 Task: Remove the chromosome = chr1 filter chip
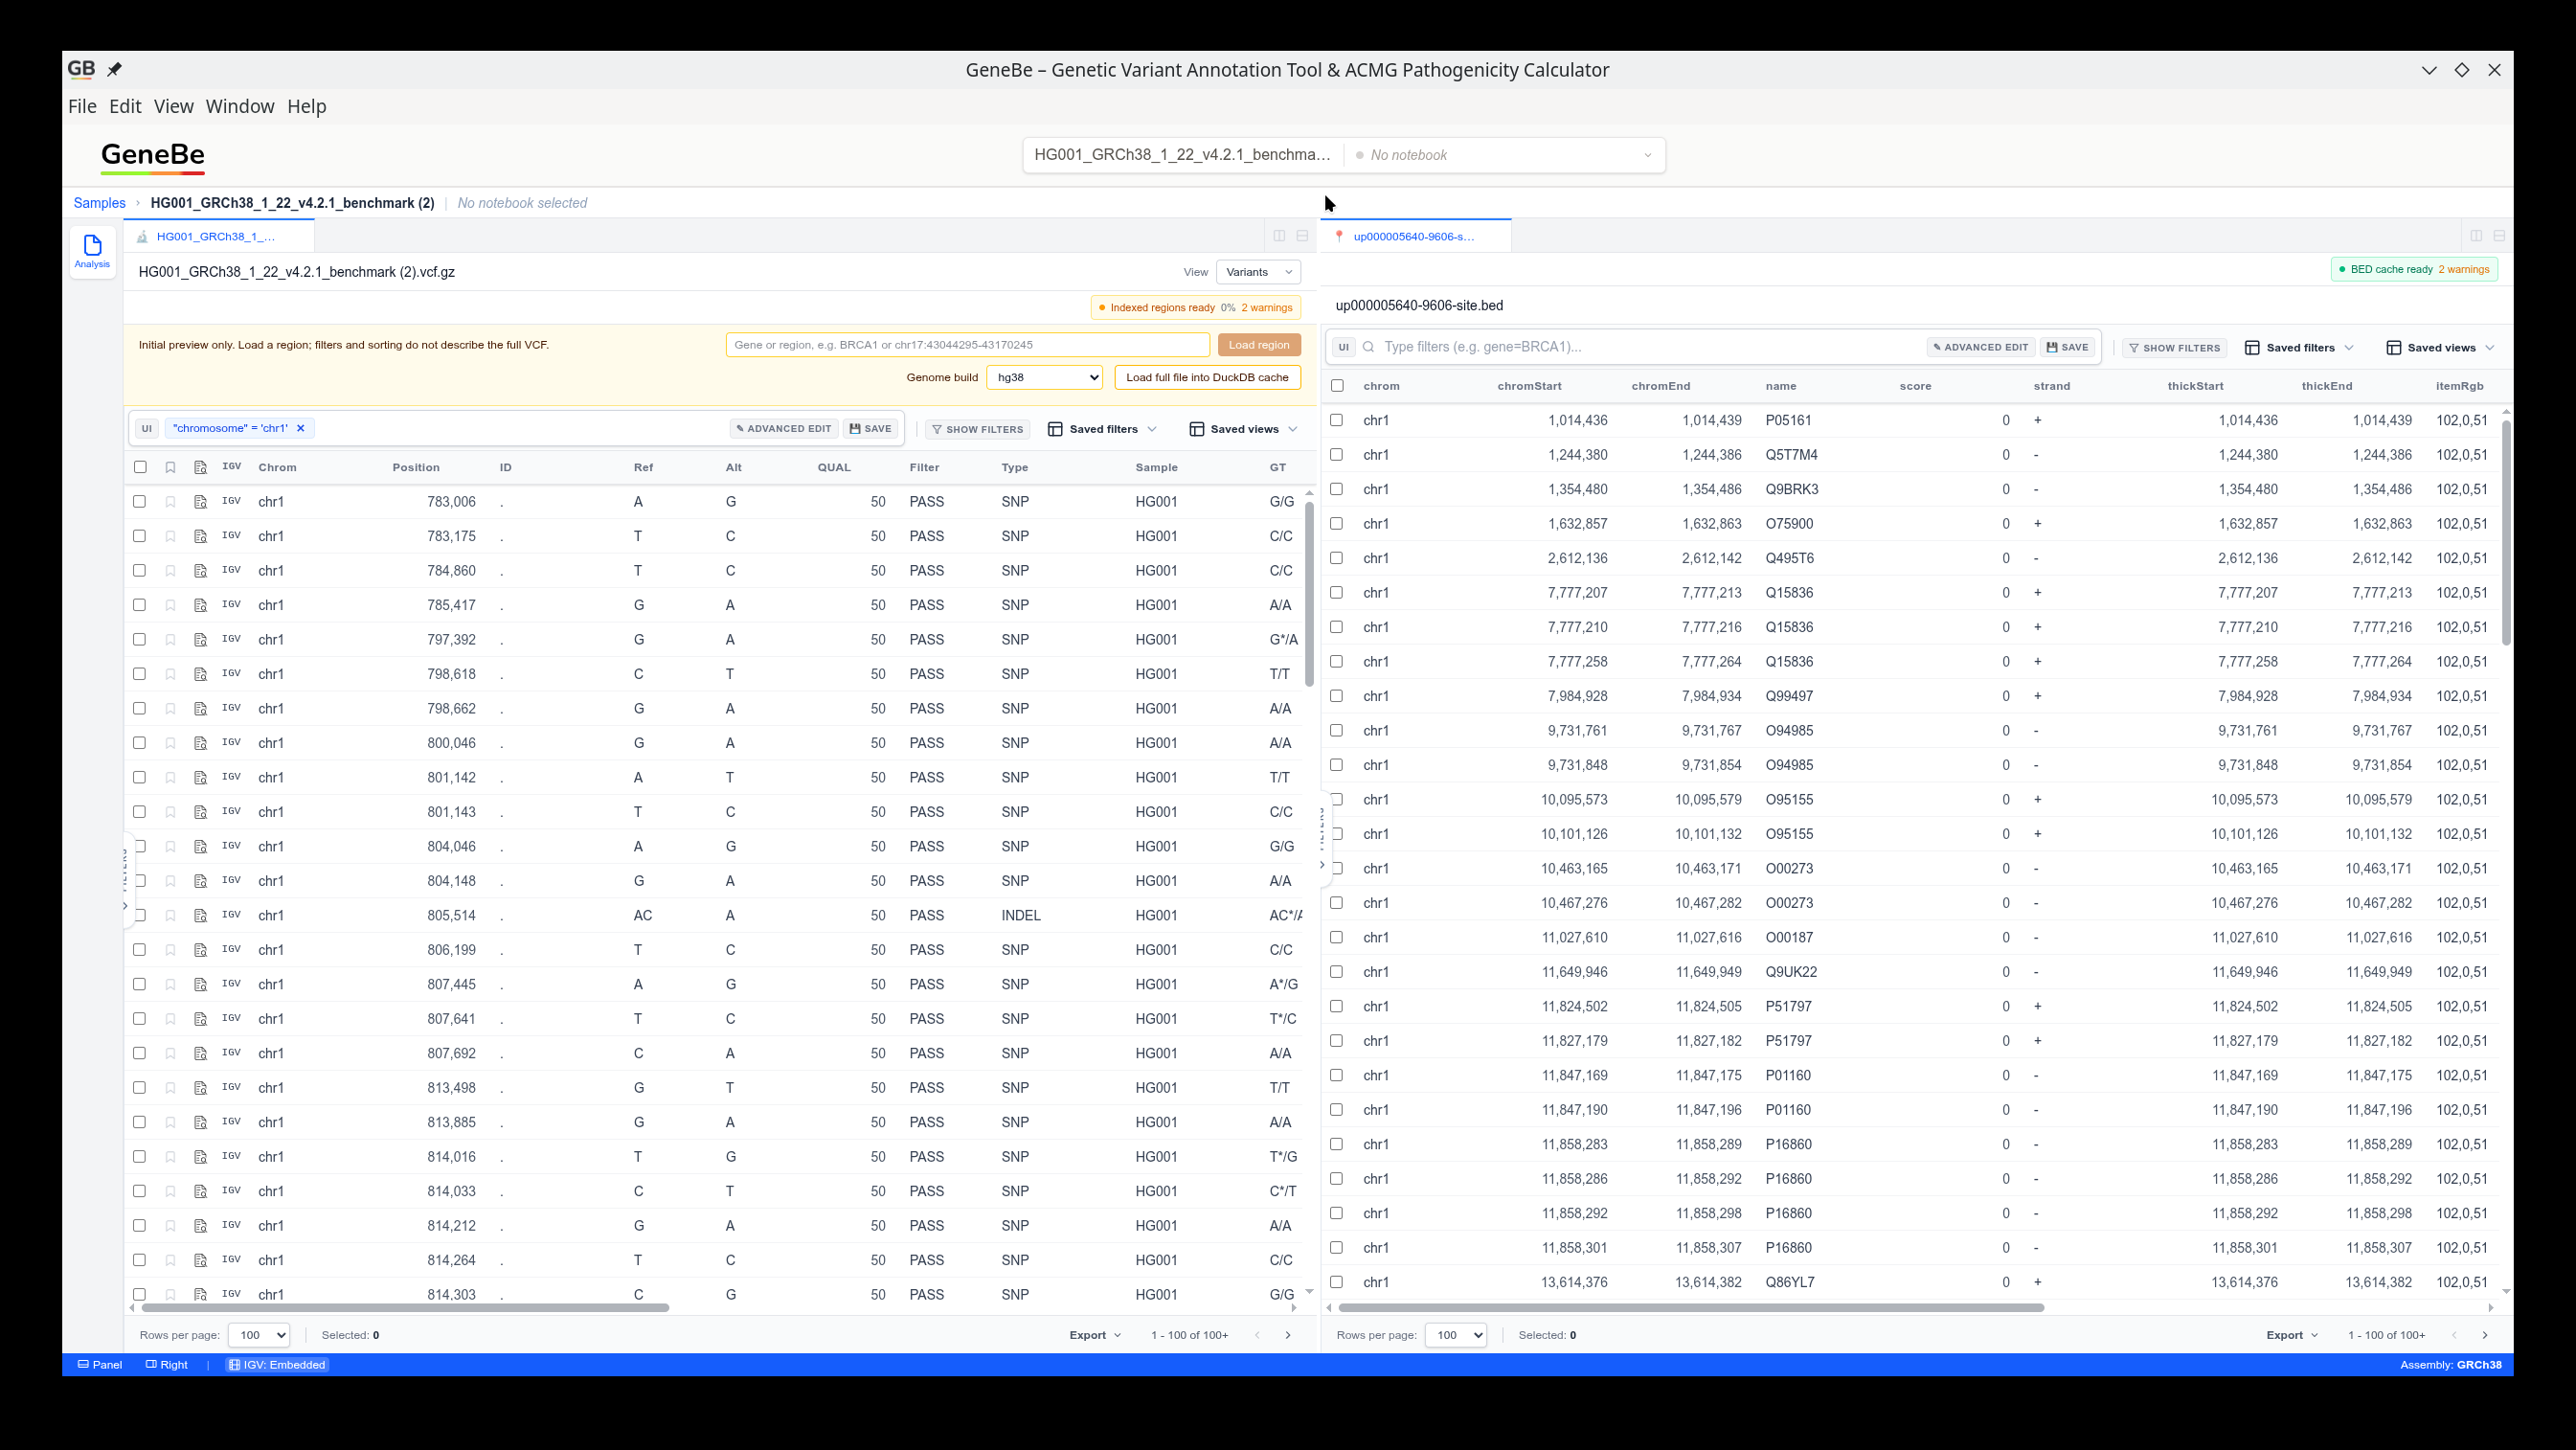pos(300,428)
